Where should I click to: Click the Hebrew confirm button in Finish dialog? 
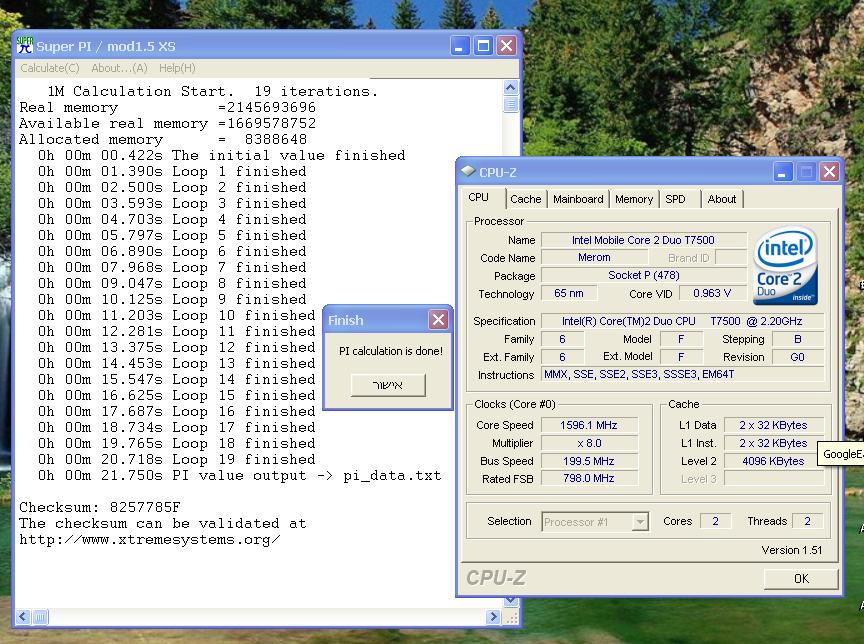(388, 385)
